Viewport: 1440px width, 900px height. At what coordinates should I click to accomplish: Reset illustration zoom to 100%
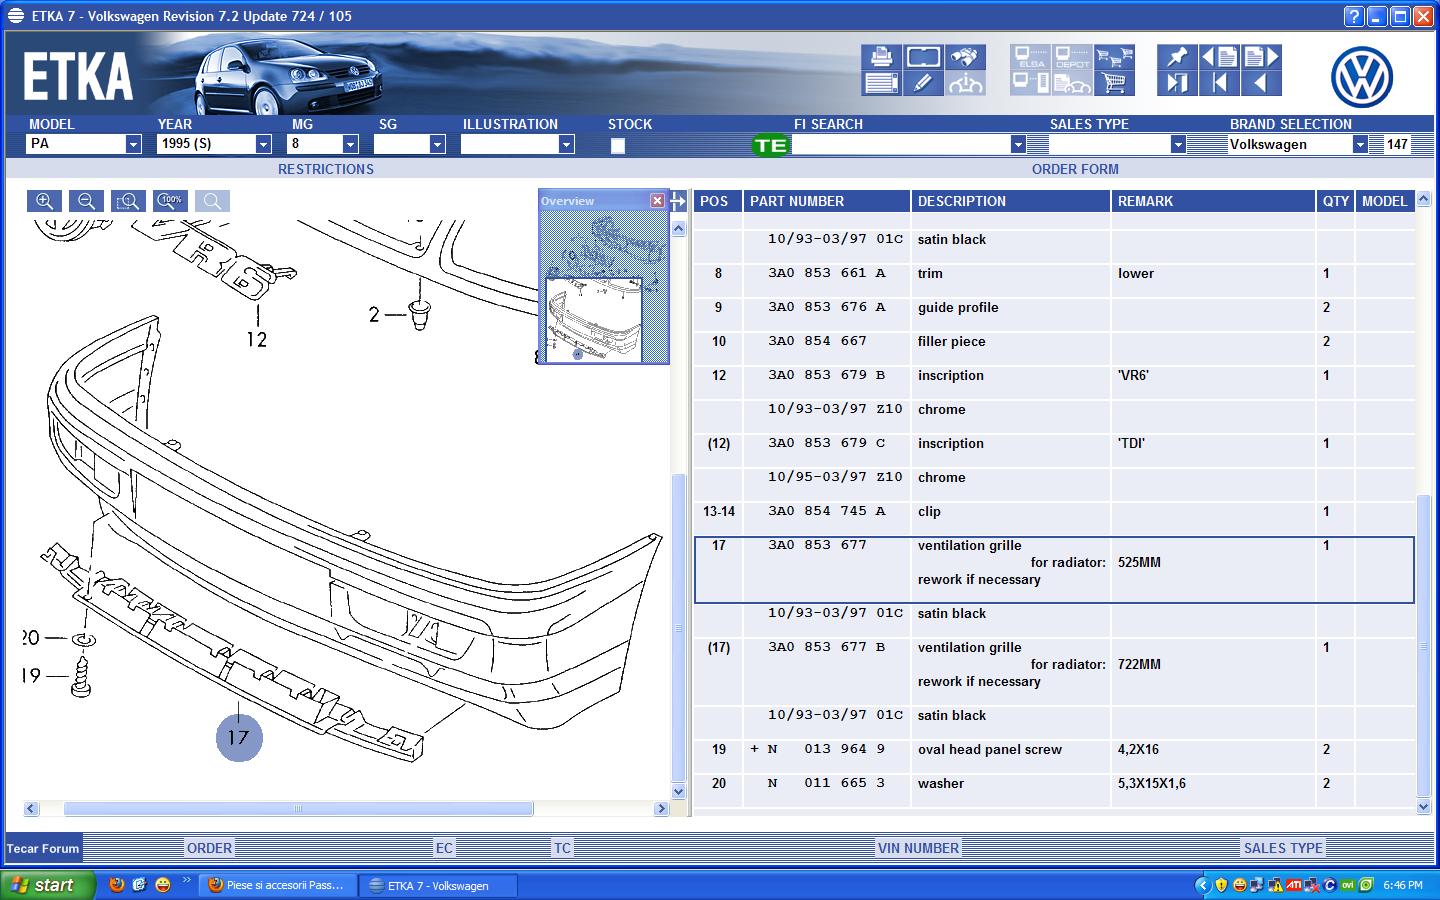(x=170, y=201)
